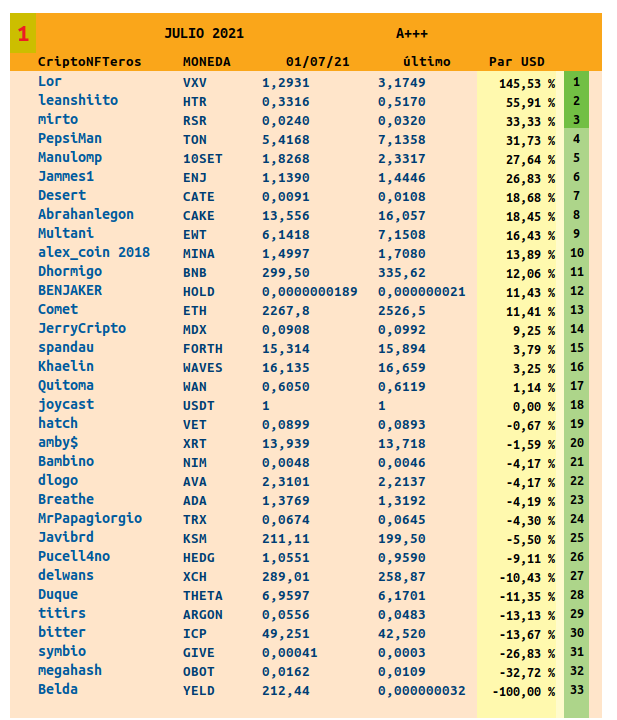Select the Par USD column header

[x=516, y=62]
